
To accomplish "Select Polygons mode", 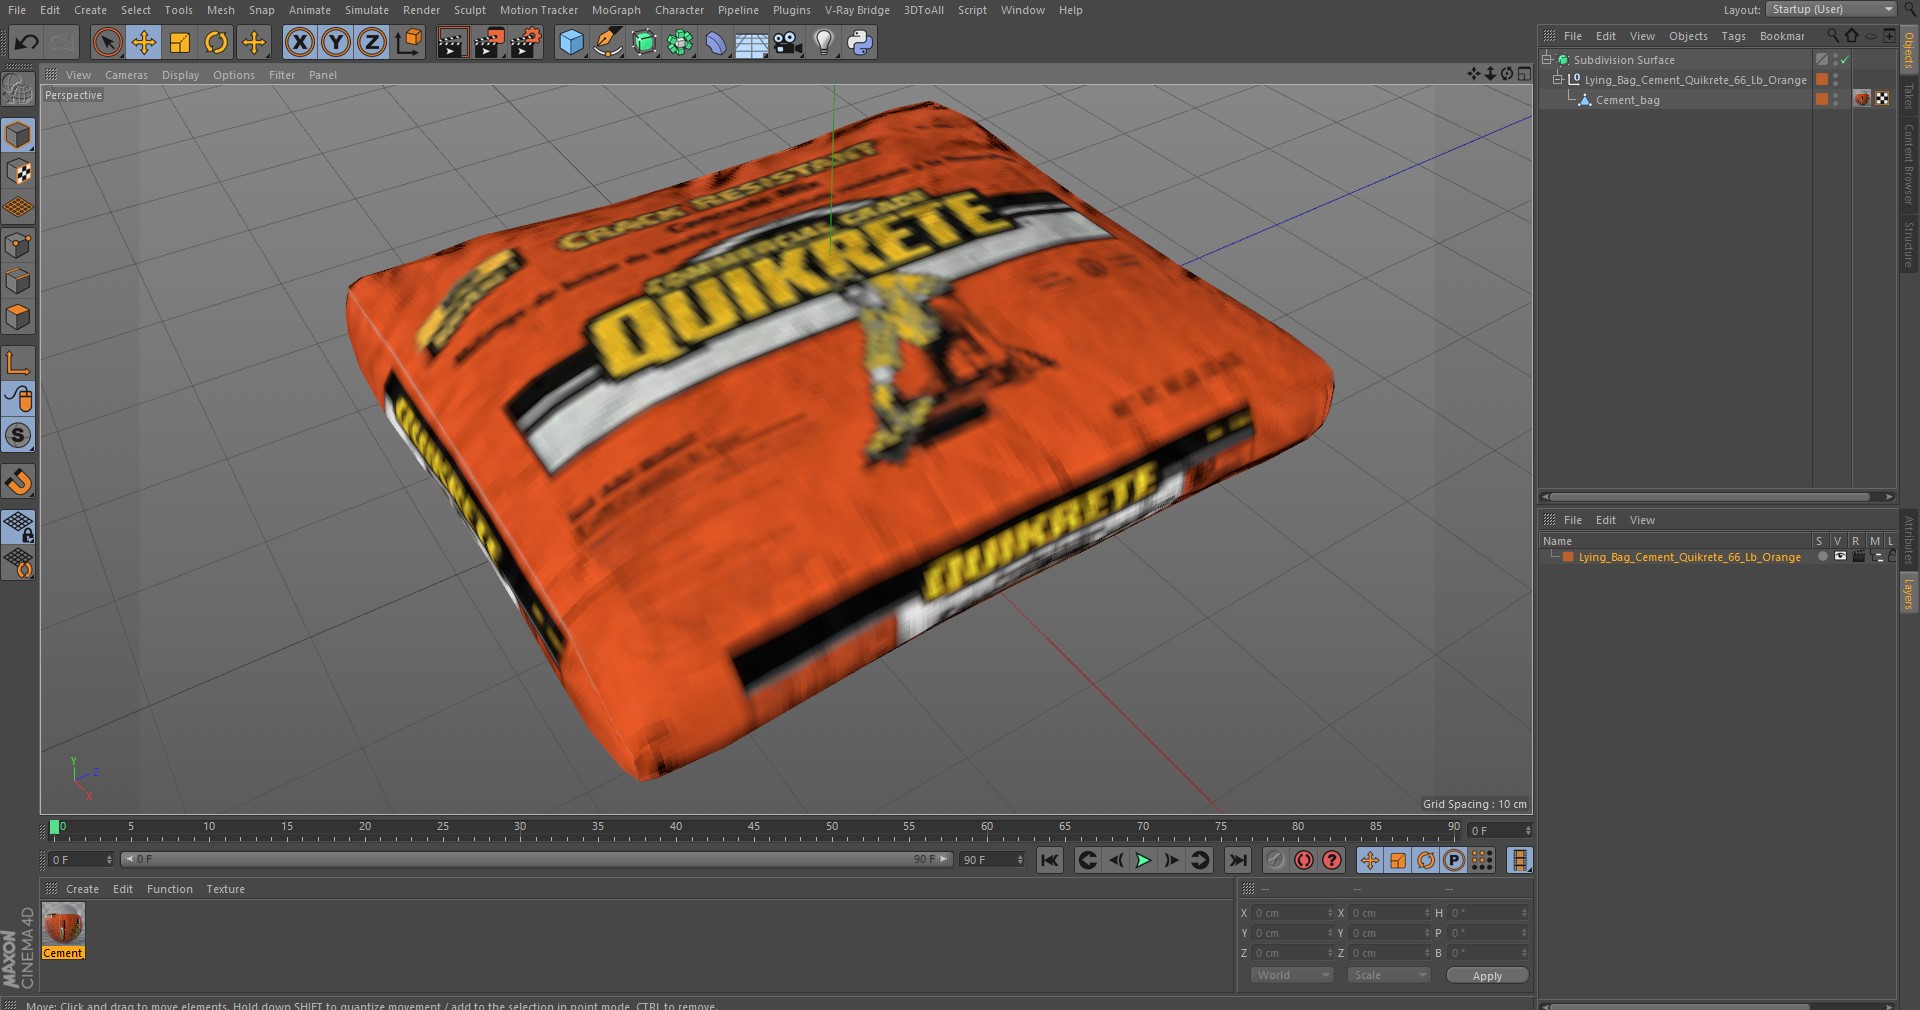I will click(x=18, y=317).
